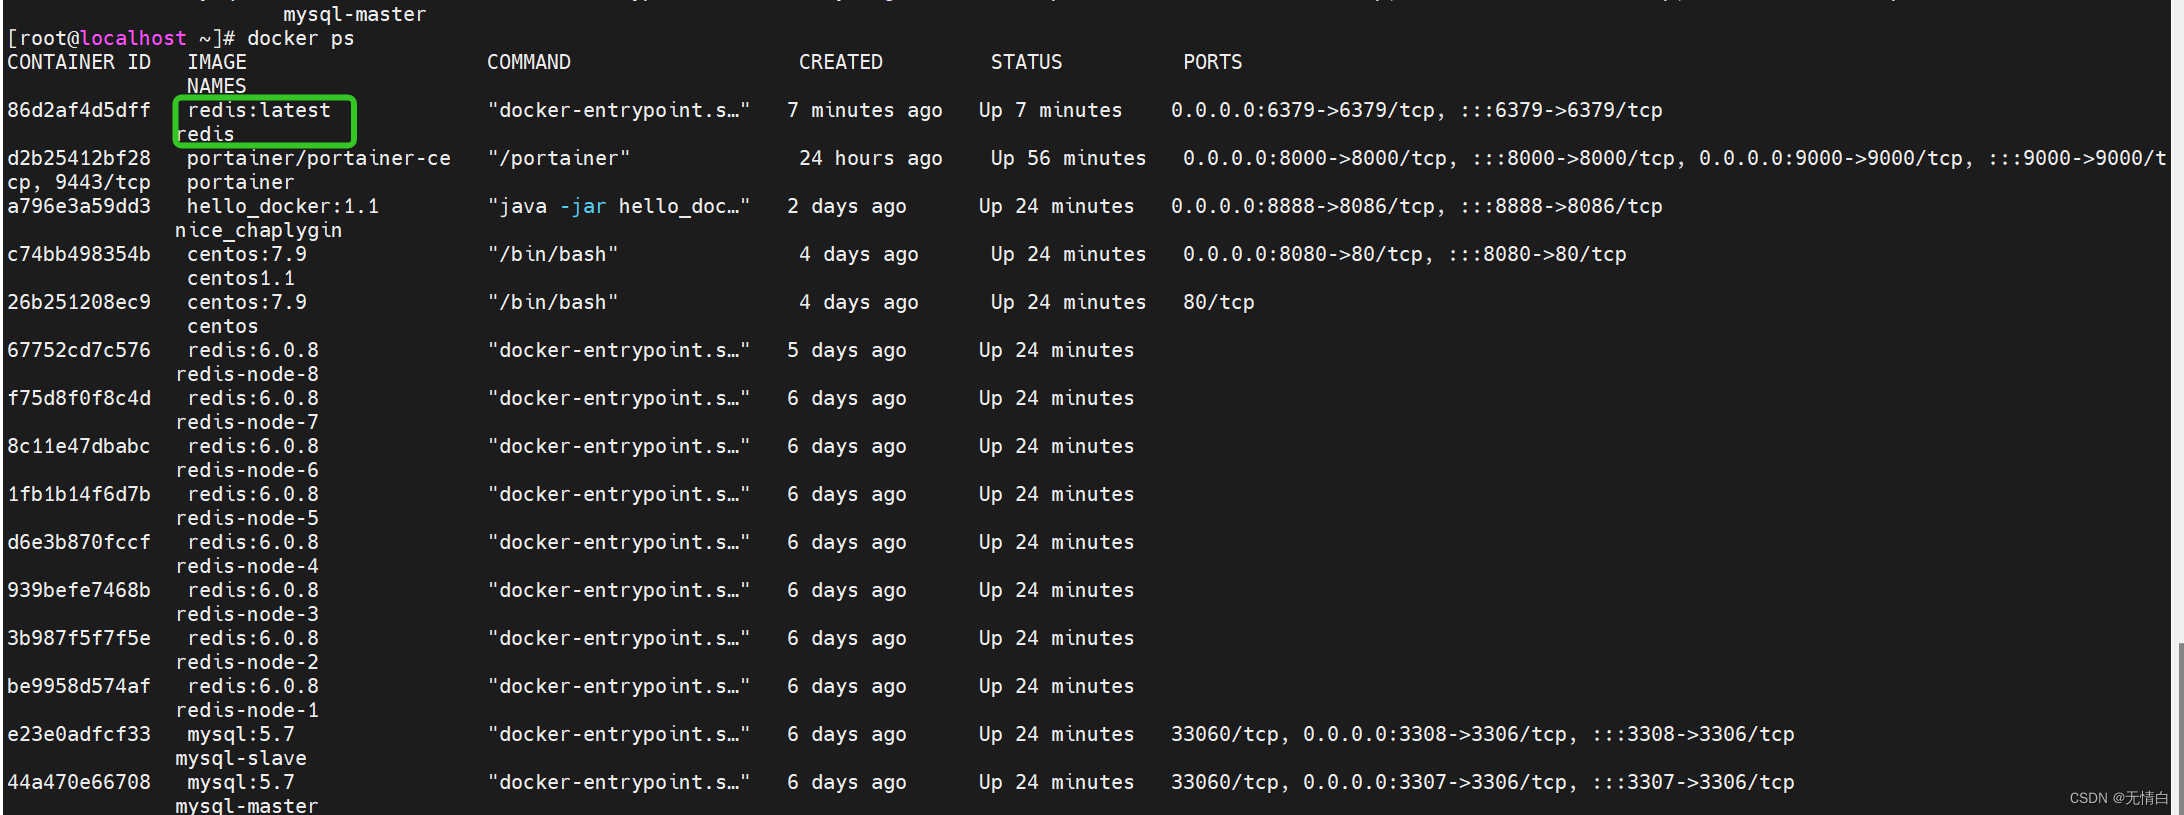This screenshot has height=815, width=2184.
Task: Select port mapping 0.0.0.0:8080->80/tcp
Action: pos(1303,254)
